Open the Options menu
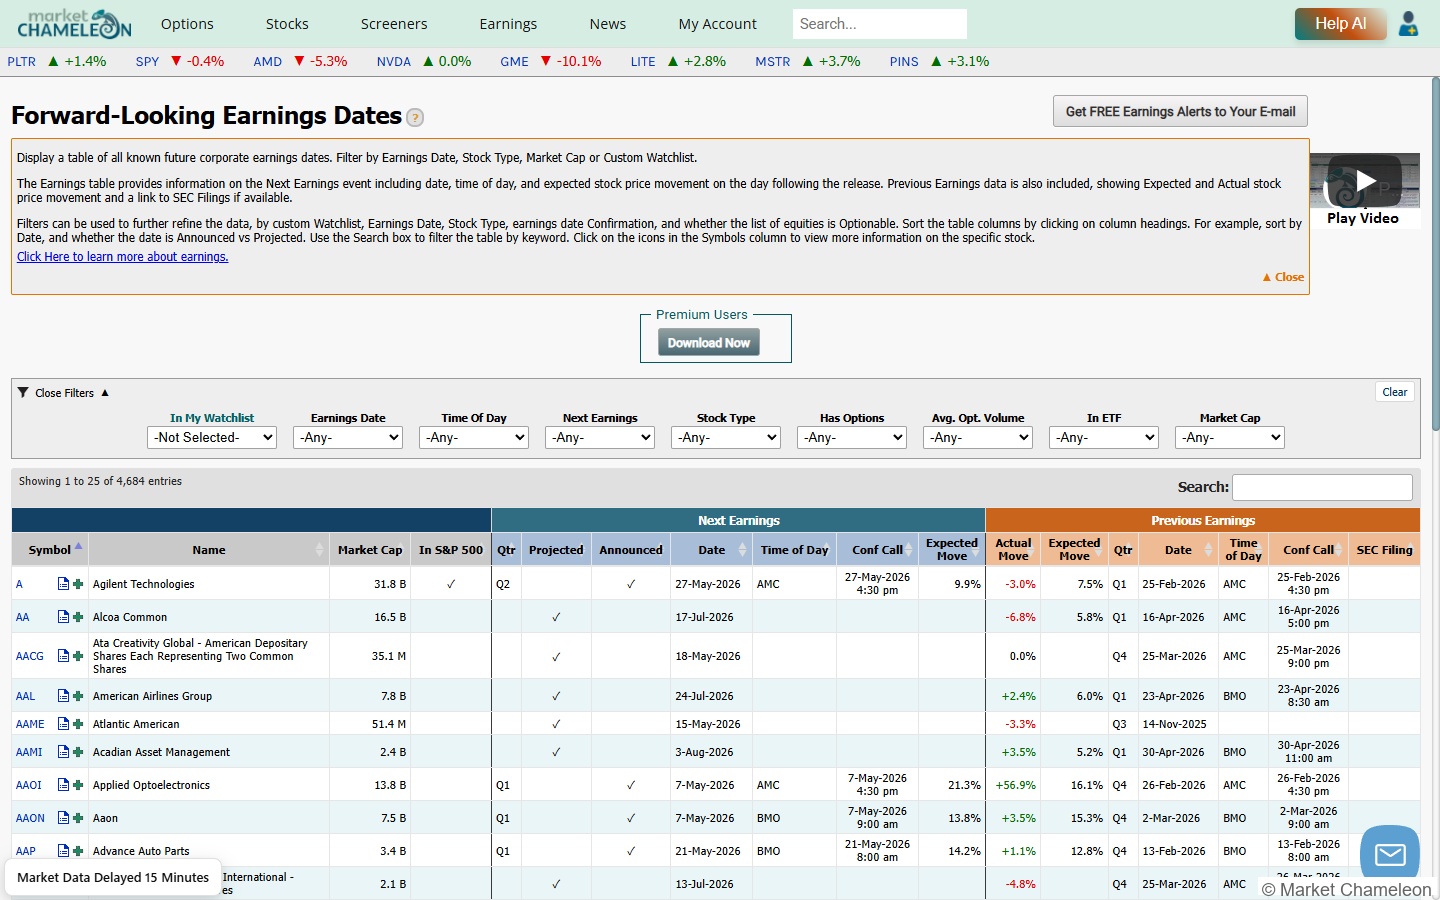Viewport: 1440px width, 900px height. tap(187, 24)
